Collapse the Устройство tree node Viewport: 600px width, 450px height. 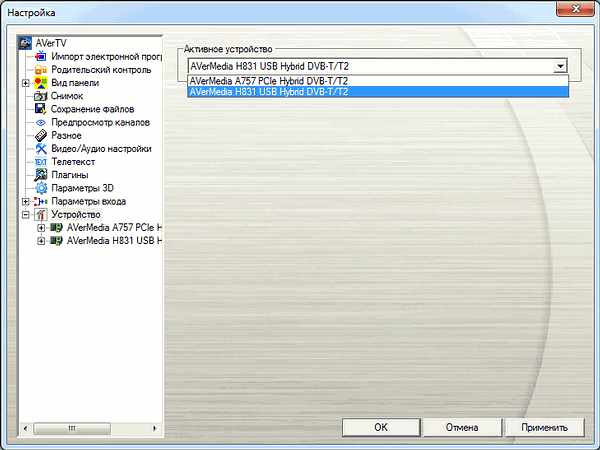click(26, 215)
